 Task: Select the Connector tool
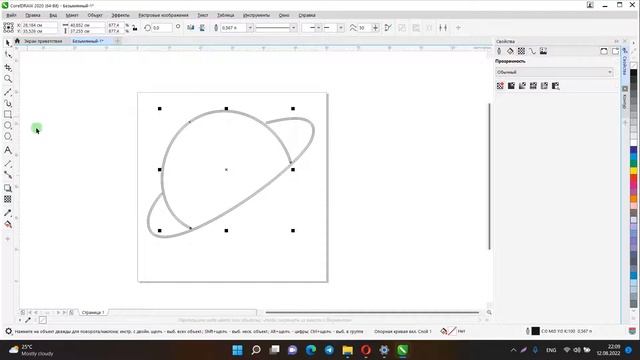click(x=8, y=175)
